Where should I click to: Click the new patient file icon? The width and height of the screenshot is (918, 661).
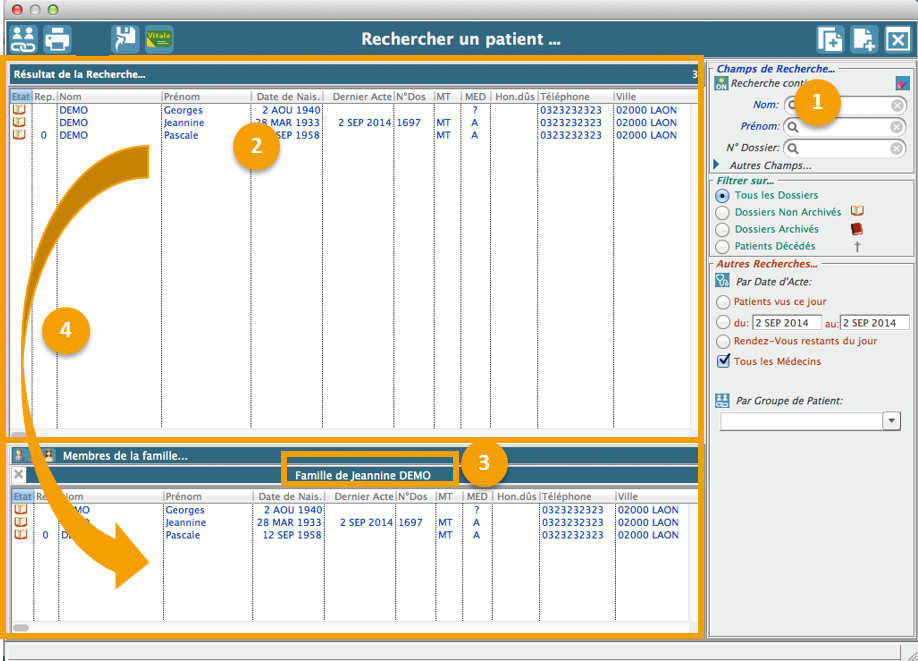(x=864, y=39)
